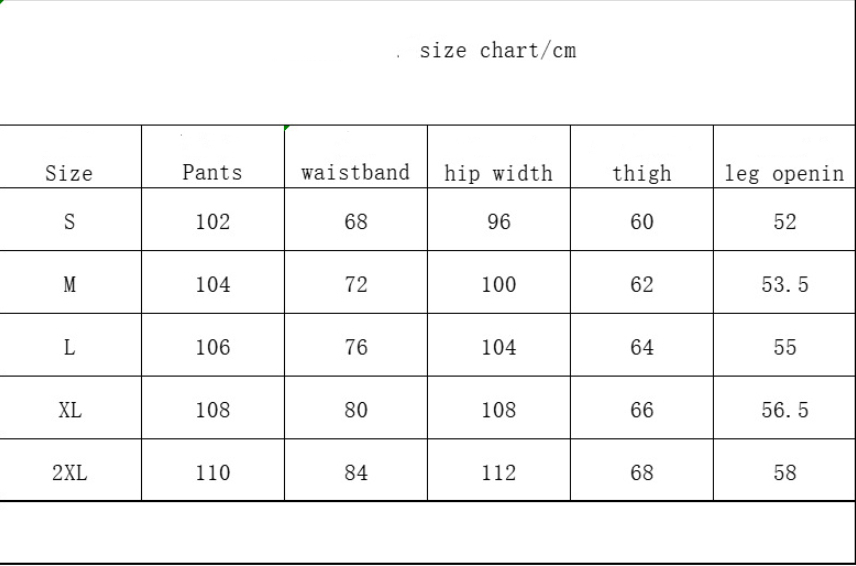Viewport: 856px width, 566px height.
Task: Select the 2XL size row label
Action: tap(69, 473)
